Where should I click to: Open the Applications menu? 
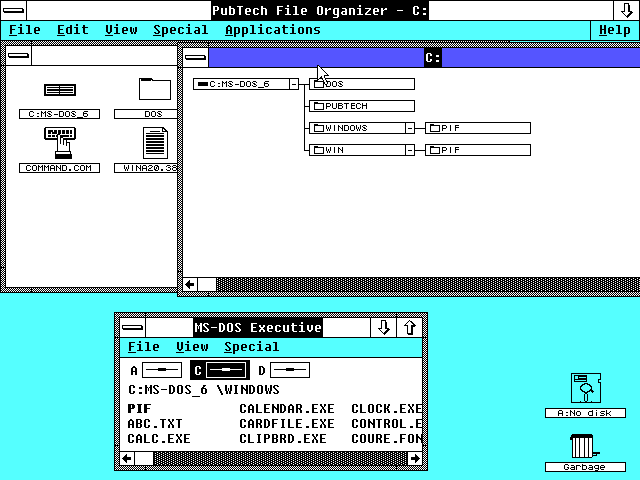coord(273,30)
